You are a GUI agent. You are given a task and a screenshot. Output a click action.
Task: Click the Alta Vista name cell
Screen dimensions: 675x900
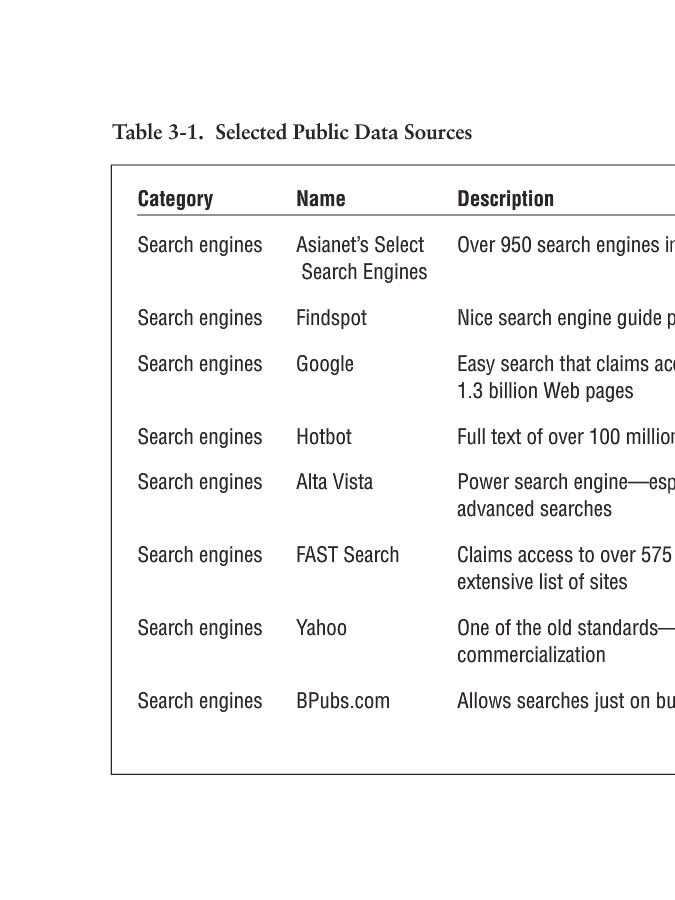pos(334,482)
